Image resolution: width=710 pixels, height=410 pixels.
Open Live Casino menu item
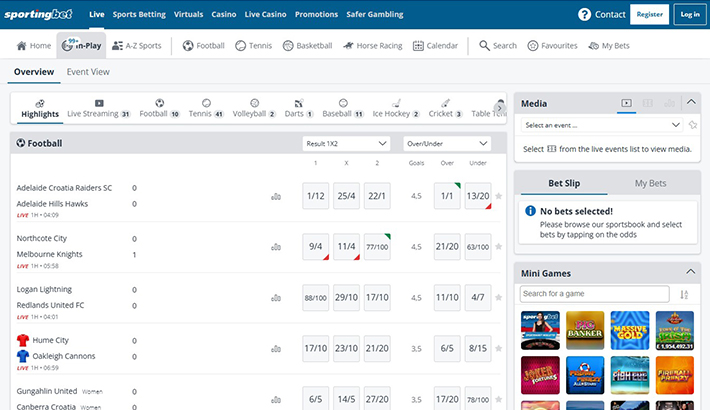265,14
